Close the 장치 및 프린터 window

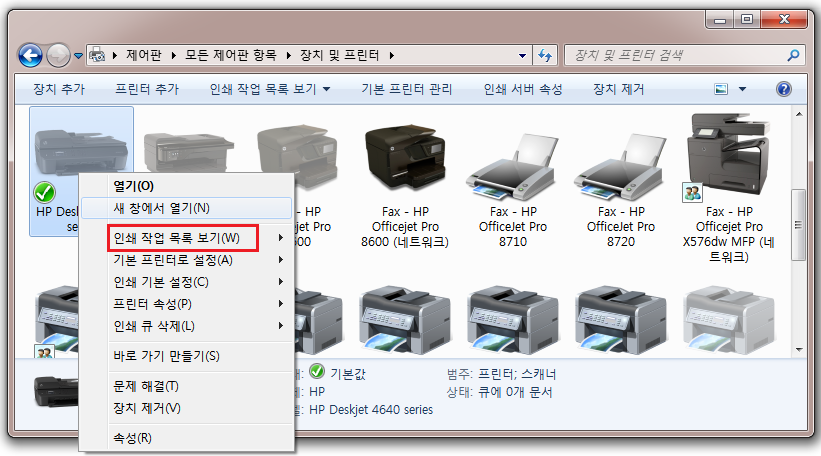click(x=784, y=19)
